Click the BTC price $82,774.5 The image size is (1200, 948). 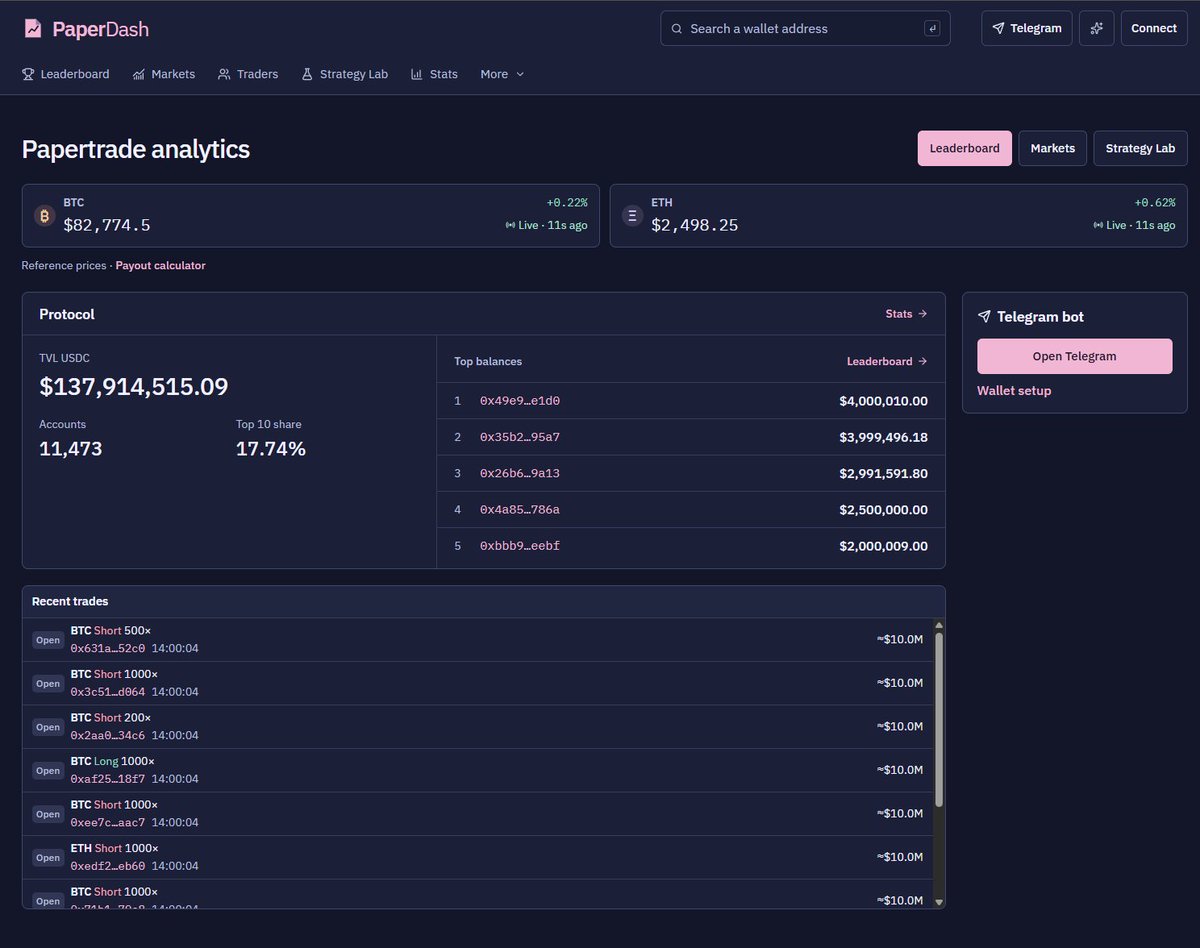pos(107,225)
